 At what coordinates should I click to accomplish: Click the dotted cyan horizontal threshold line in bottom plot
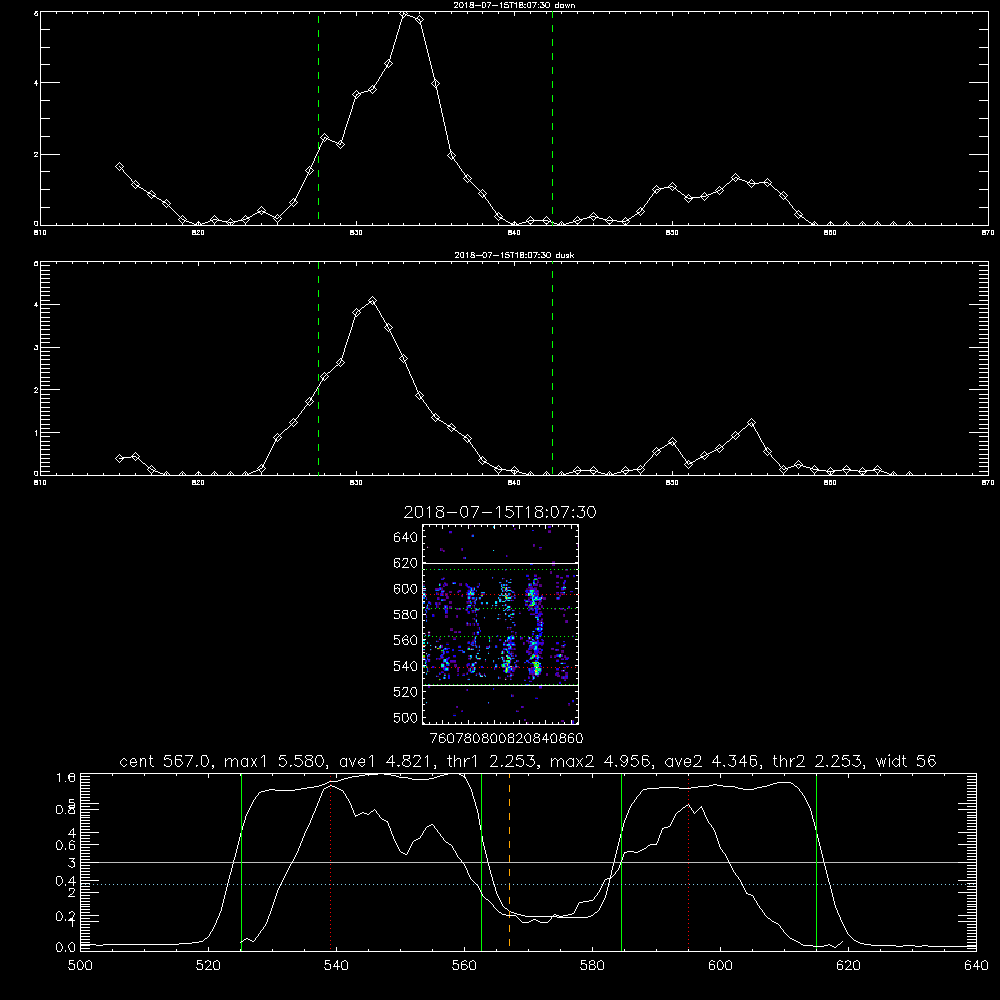point(528,885)
